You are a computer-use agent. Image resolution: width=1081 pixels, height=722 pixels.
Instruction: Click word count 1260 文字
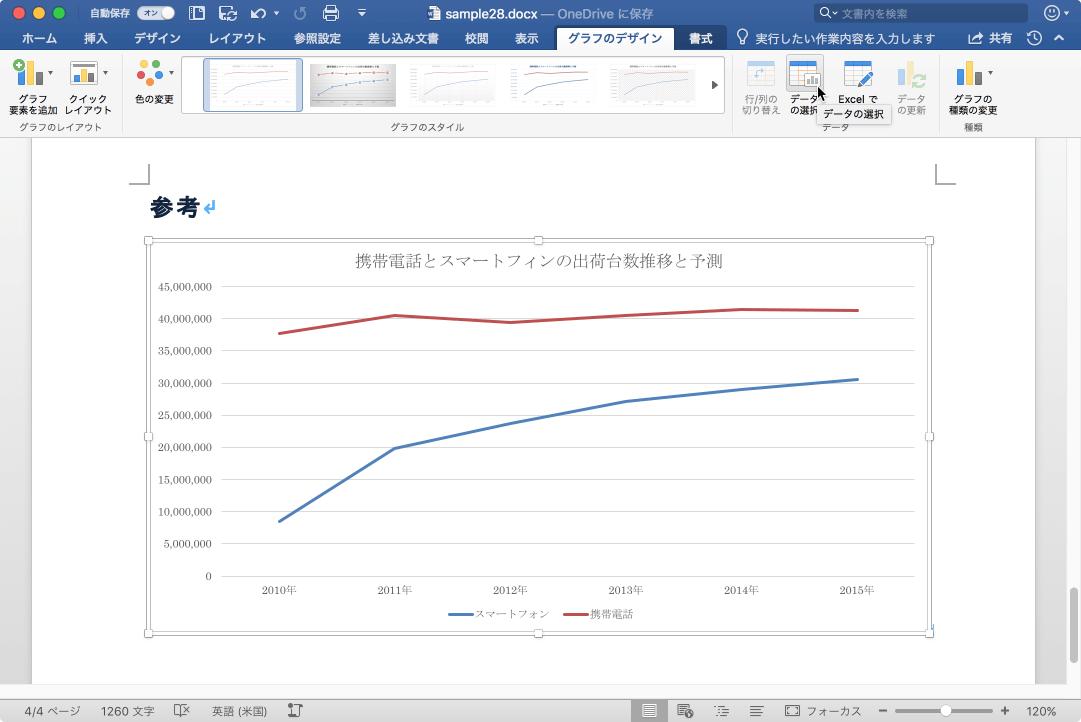pos(128,711)
